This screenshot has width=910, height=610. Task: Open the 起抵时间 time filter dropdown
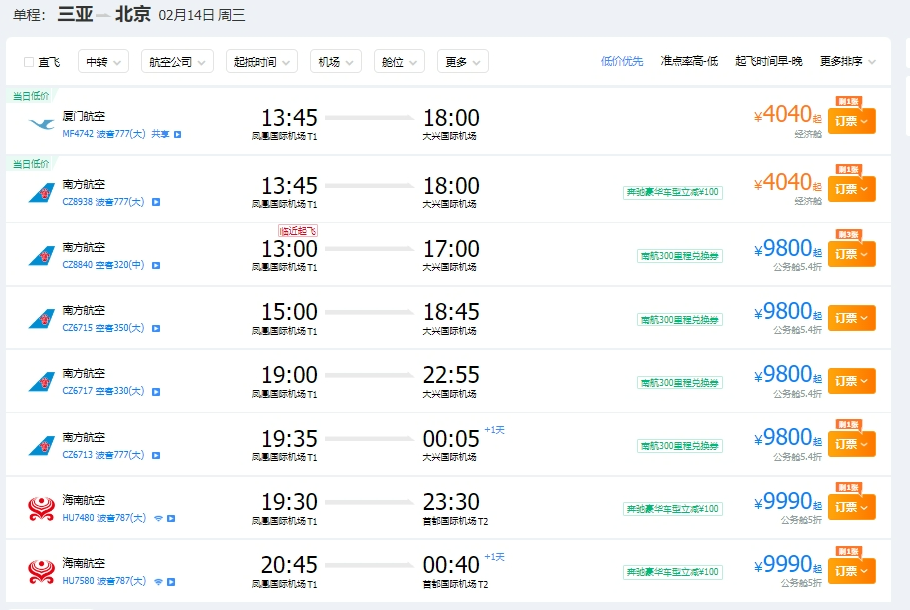point(261,62)
